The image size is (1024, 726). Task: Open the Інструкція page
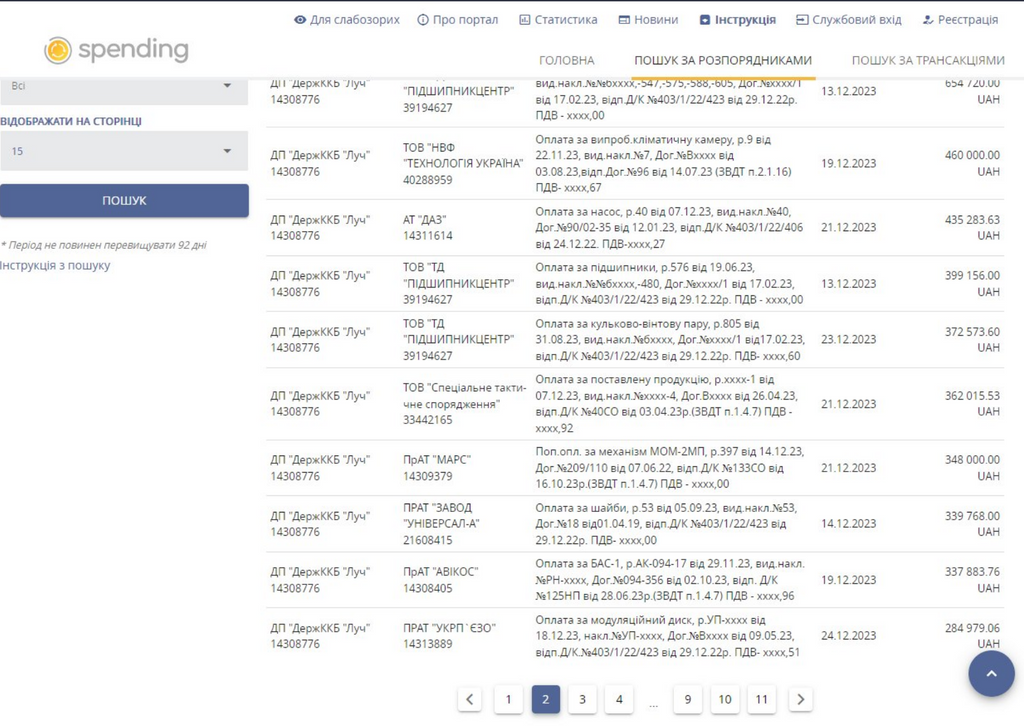(x=738, y=20)
